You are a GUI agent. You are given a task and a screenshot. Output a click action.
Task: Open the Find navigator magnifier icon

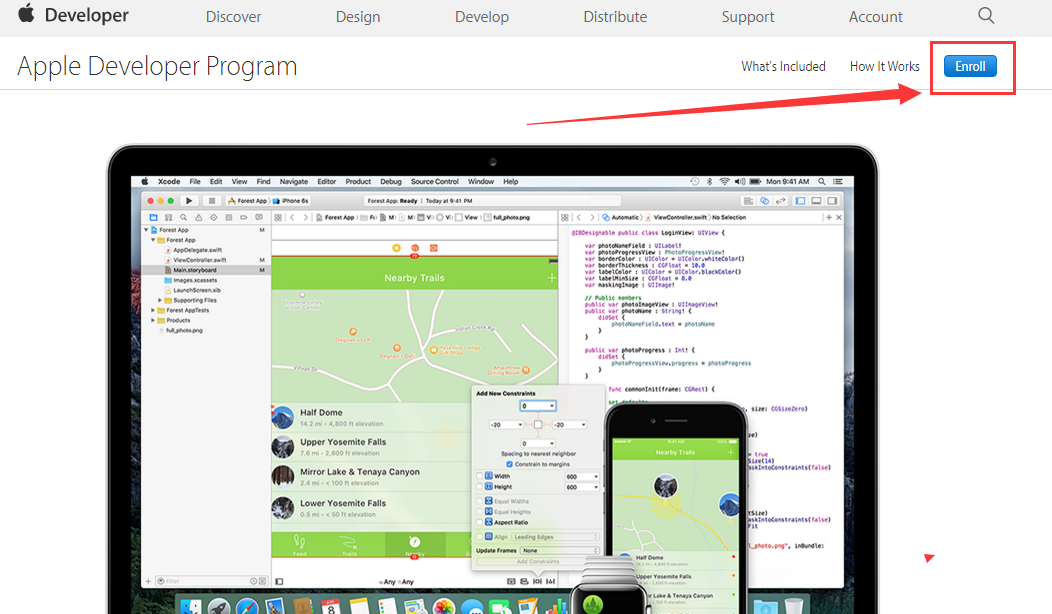click(183, 217)
